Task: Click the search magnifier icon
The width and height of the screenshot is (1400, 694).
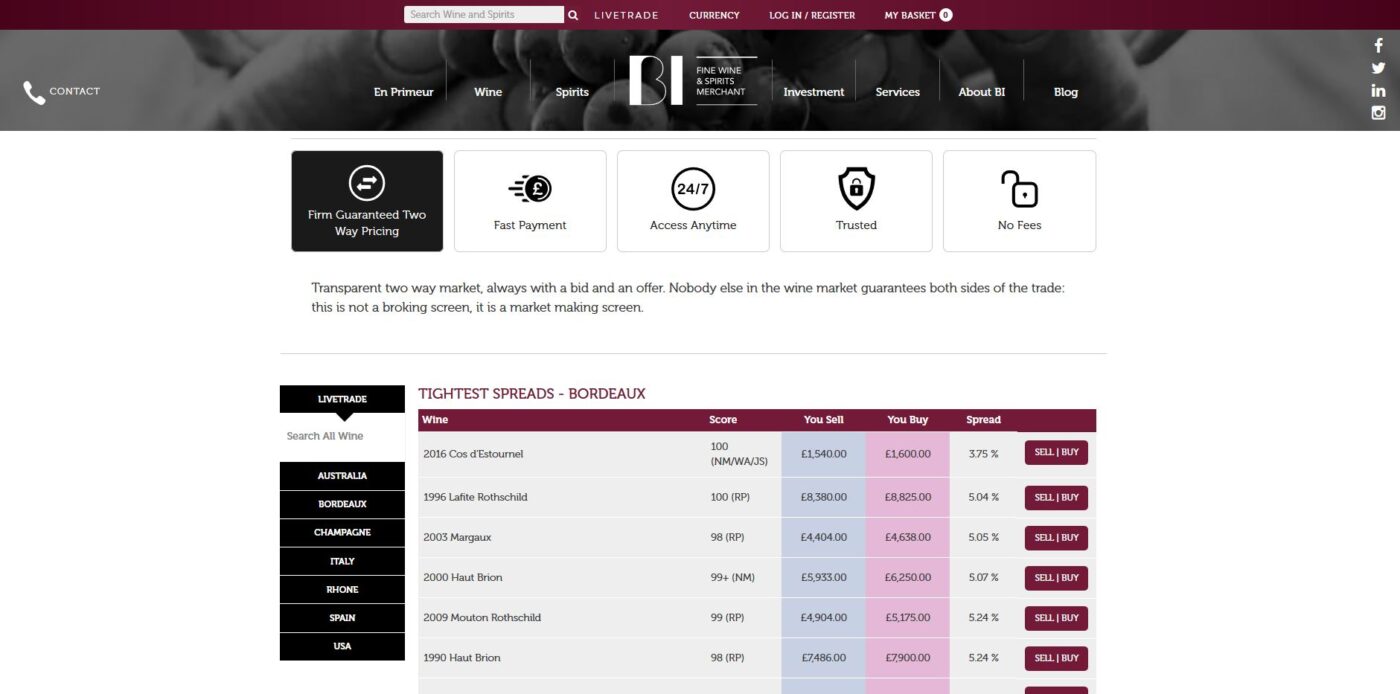Action: coord(573,15)
